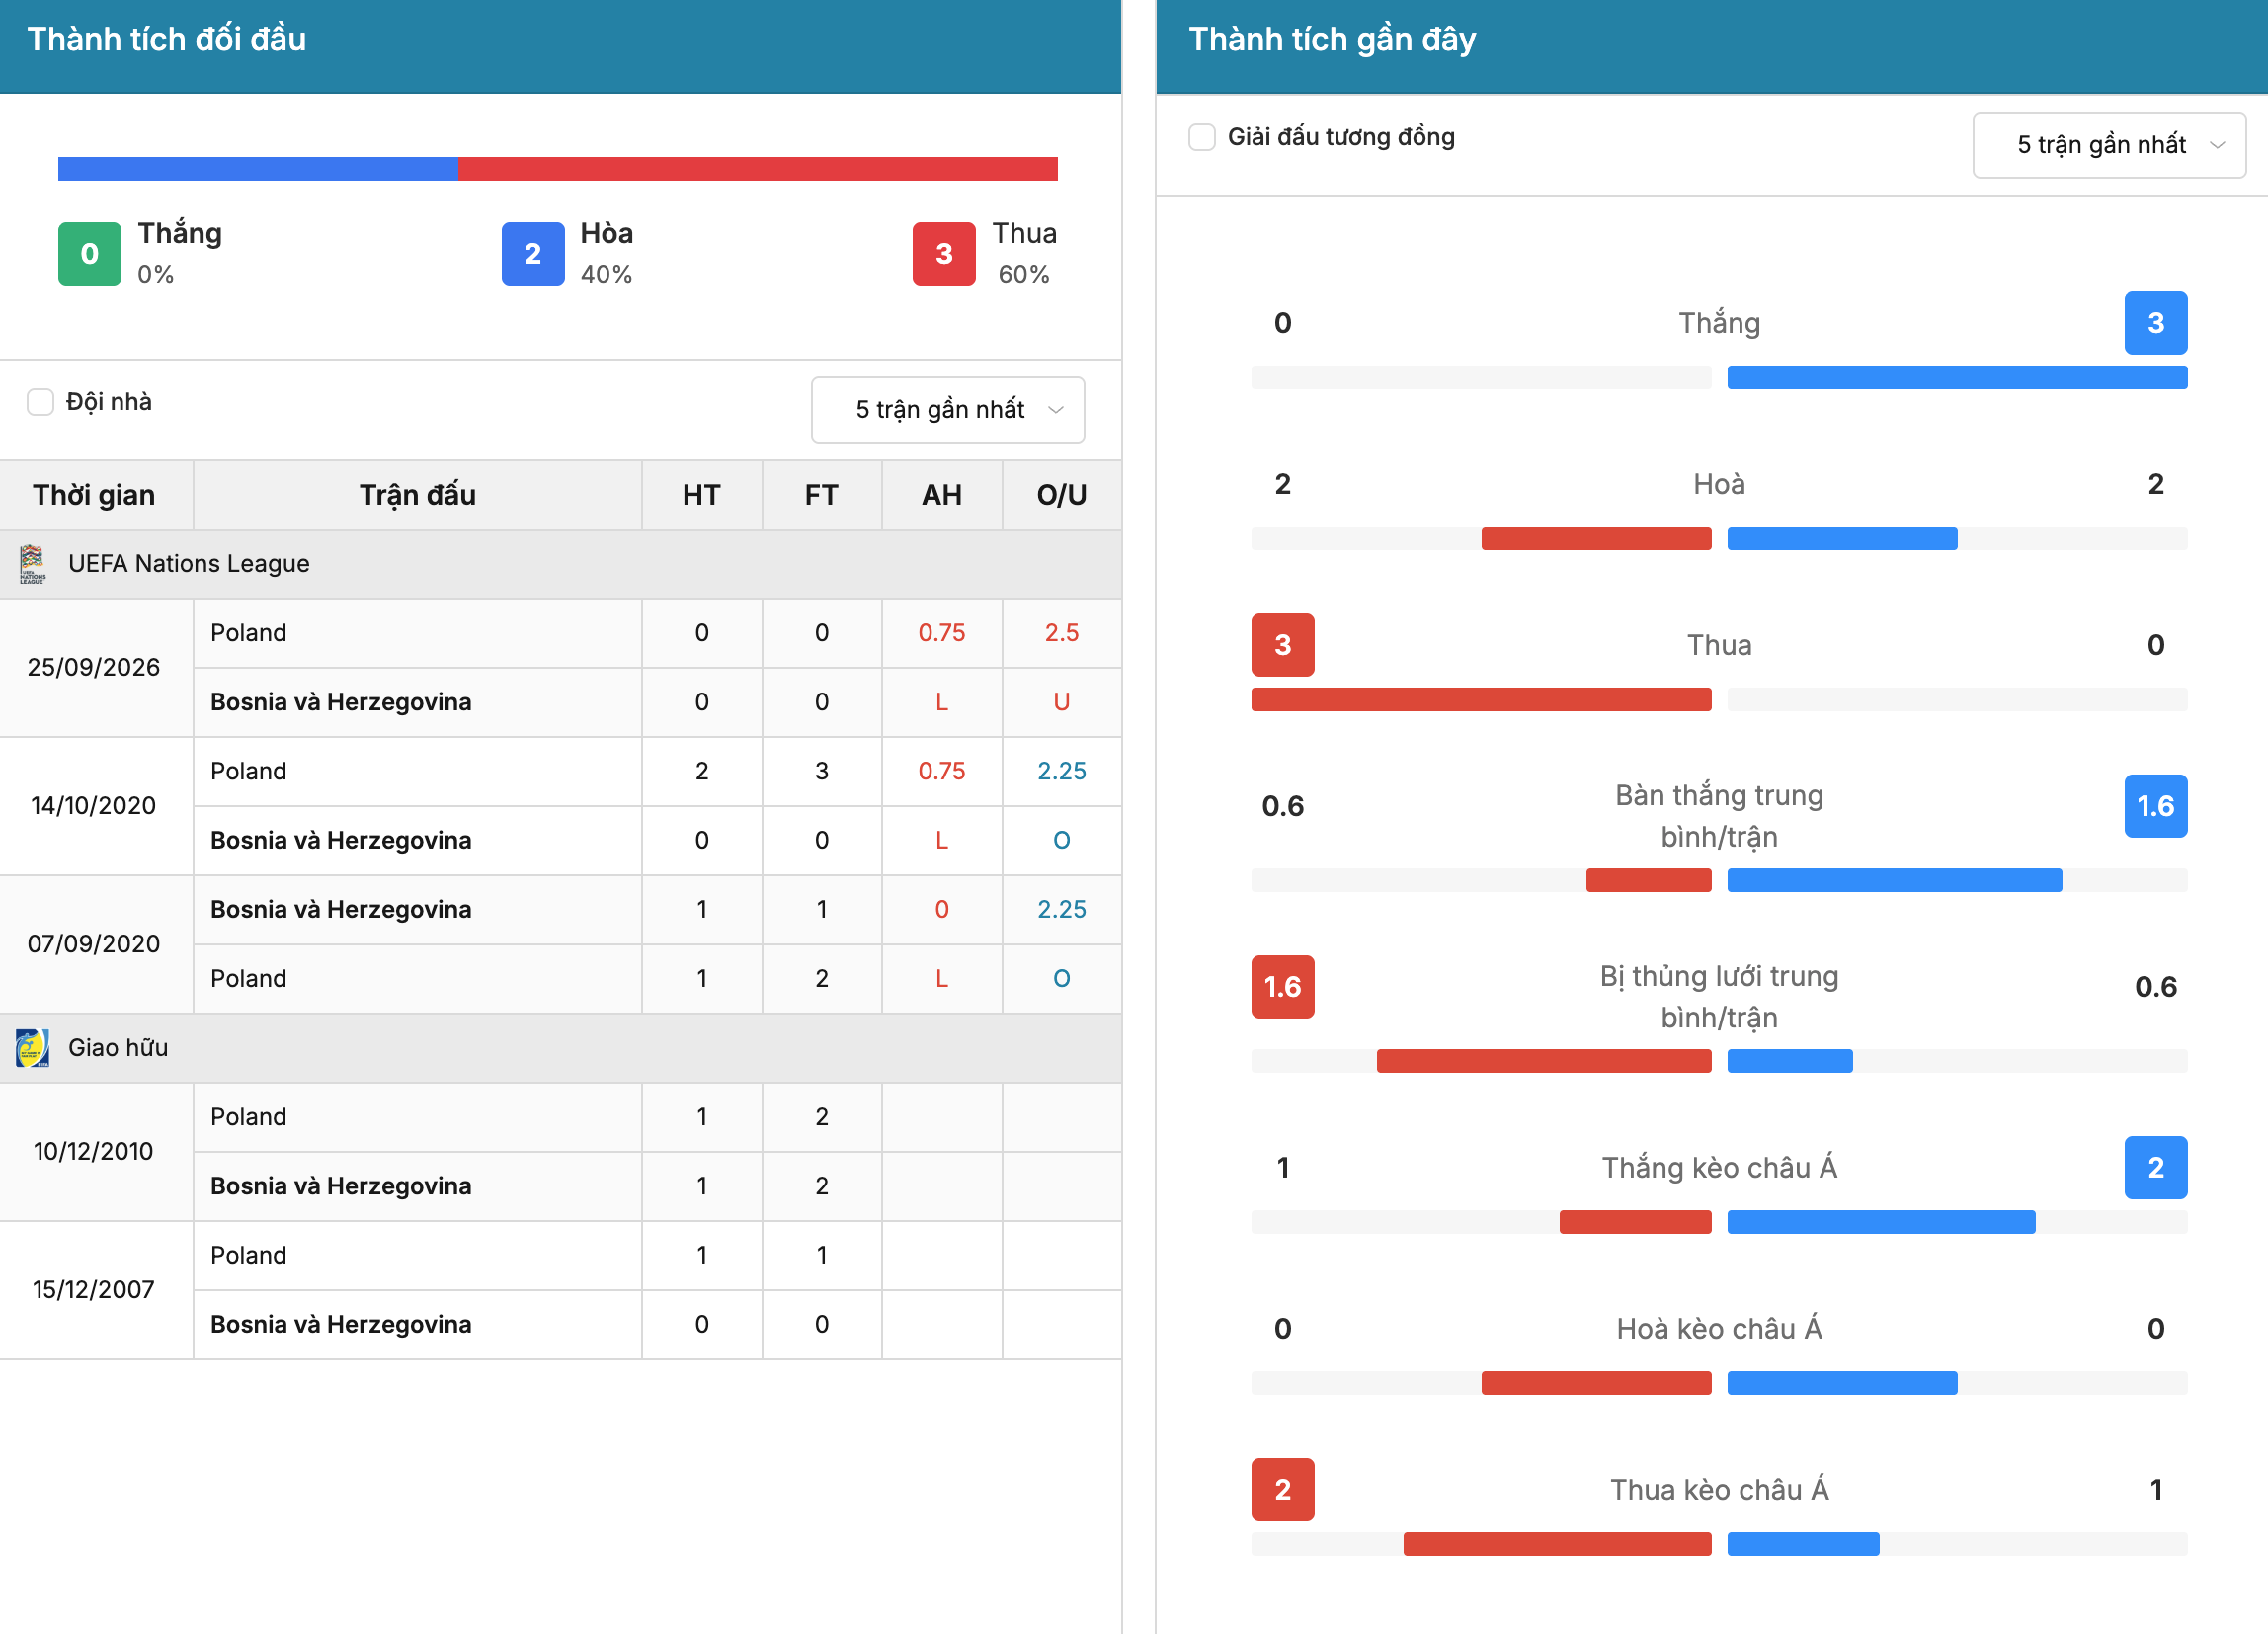Screen dimensions: 2268x1634
Task: Click the Thành tích đối đầu panel title
Action: (x=167, y=39)
